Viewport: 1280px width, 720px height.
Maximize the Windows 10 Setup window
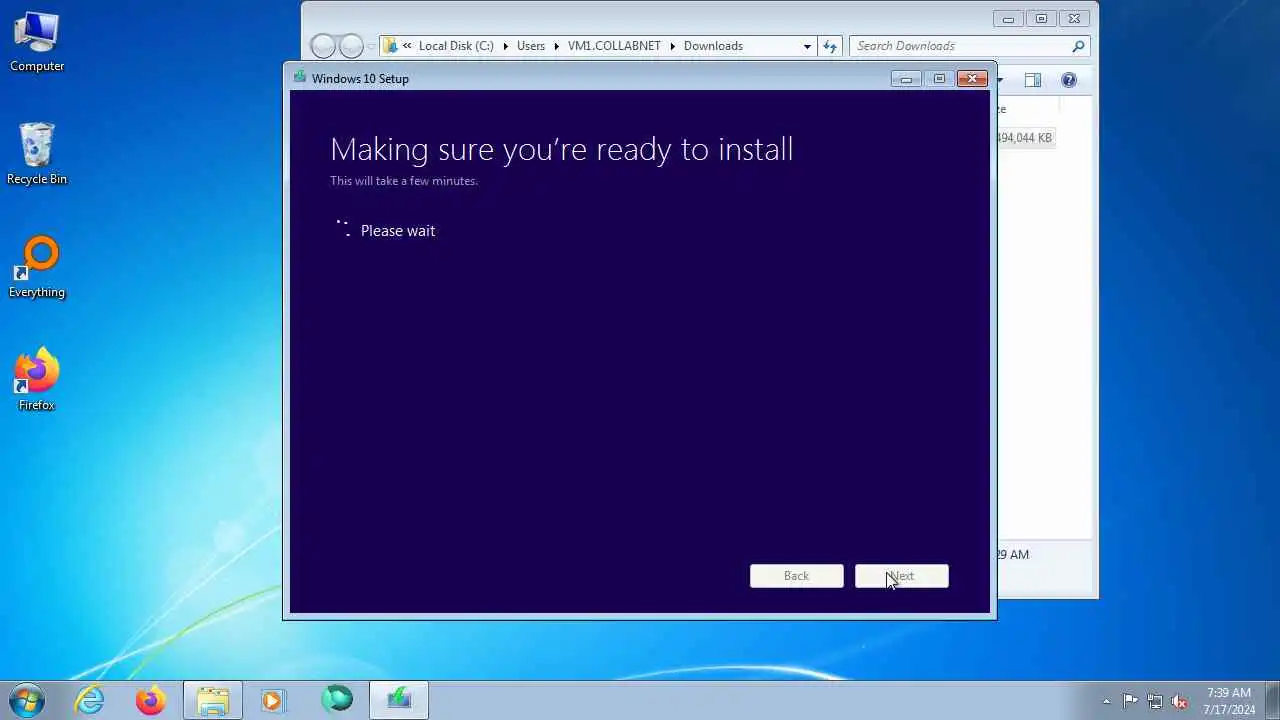[x=939, y=79]
